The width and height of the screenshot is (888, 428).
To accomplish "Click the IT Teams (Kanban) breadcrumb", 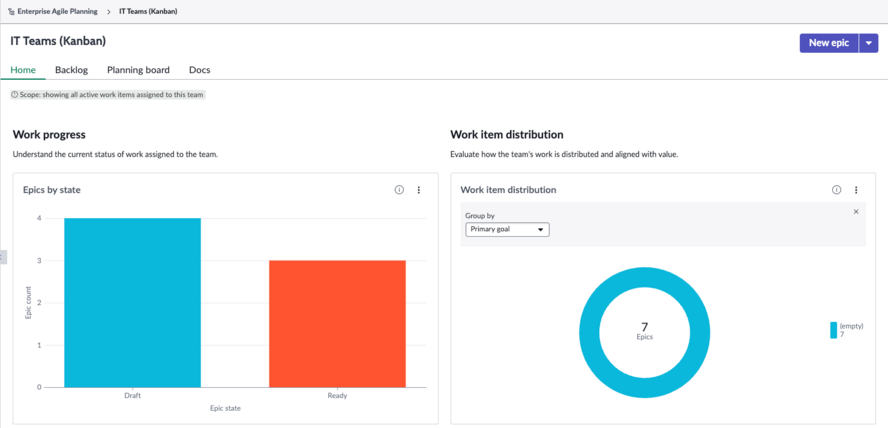I will click(x=148, y=11).
